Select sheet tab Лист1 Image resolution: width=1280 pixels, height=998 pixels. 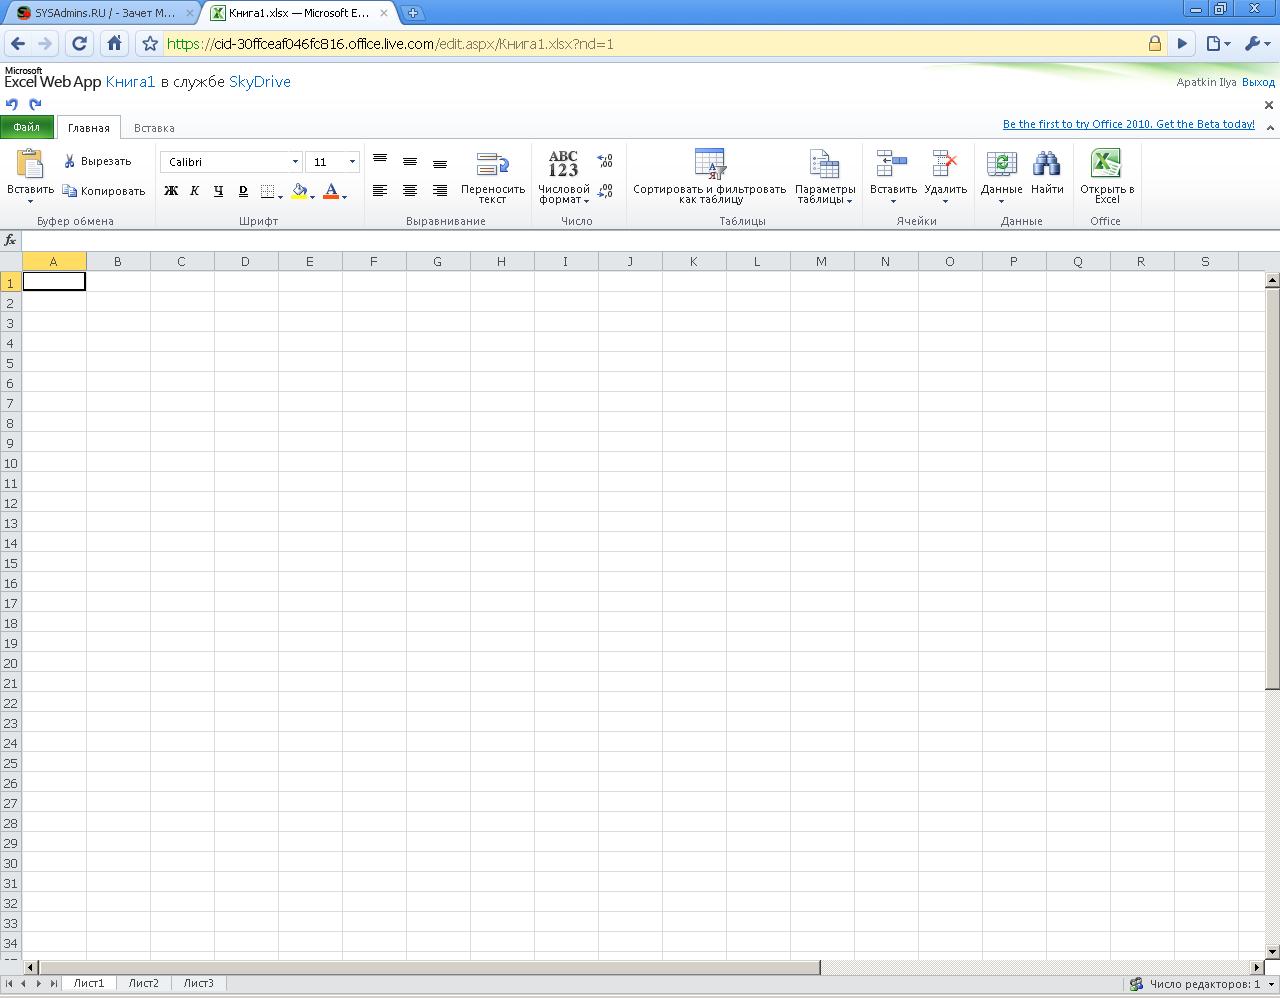point(89,983)
